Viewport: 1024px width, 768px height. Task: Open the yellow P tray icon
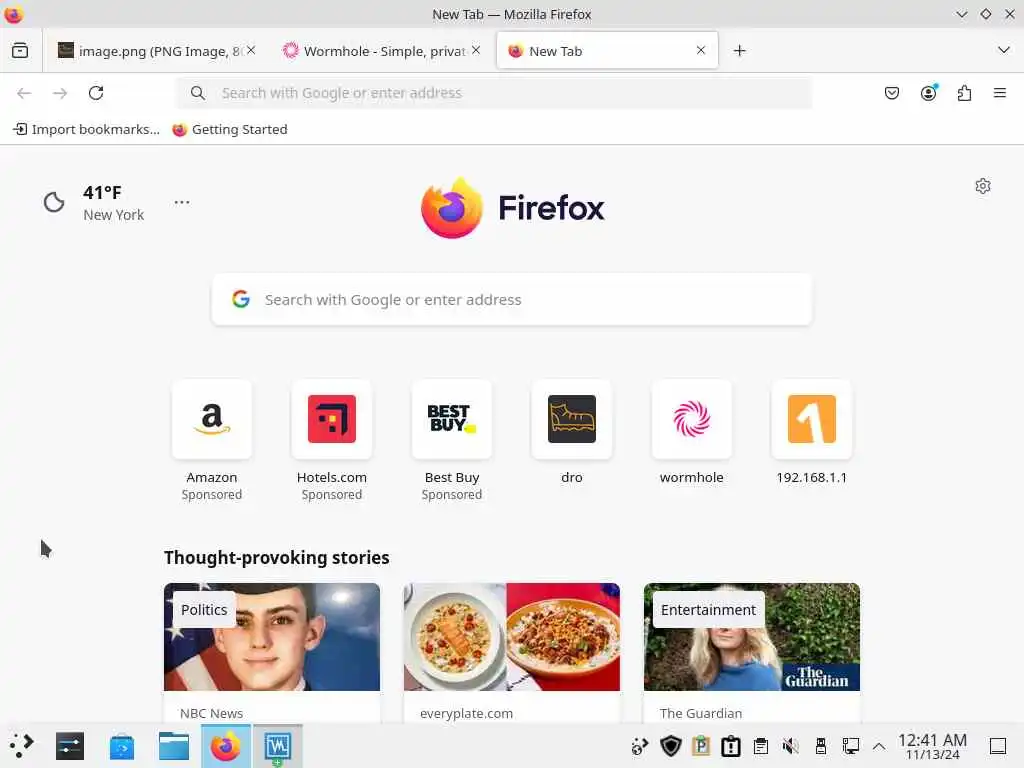point(701,746)
